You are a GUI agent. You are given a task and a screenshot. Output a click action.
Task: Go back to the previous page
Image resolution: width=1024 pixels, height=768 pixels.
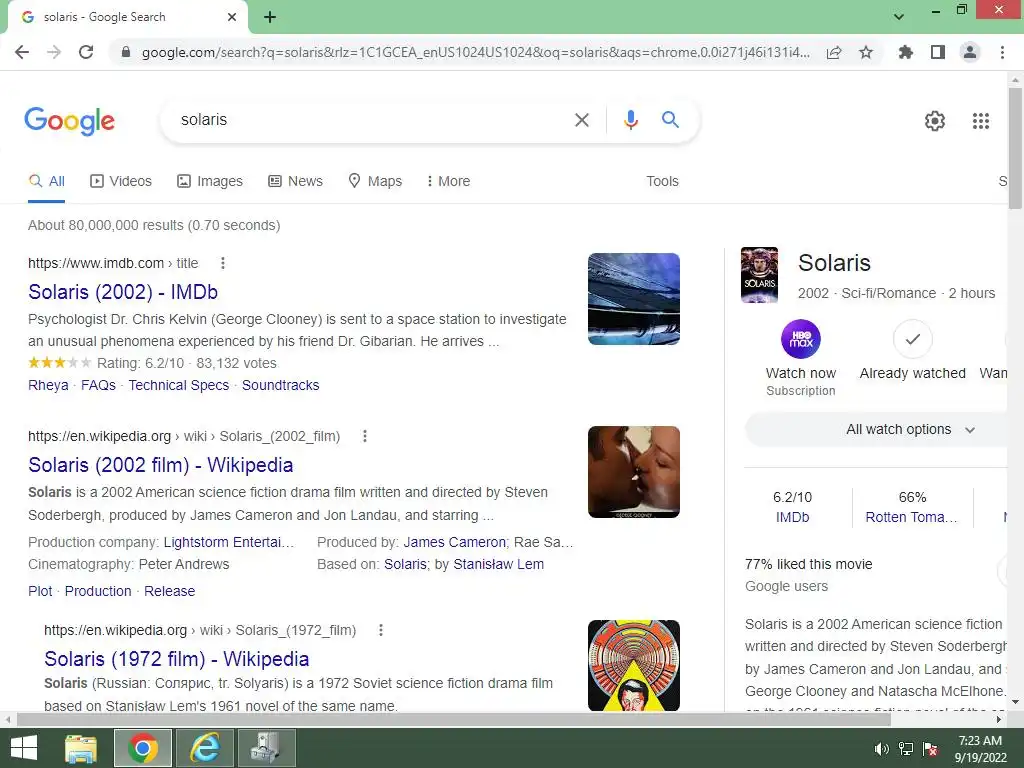coord(22,52)
